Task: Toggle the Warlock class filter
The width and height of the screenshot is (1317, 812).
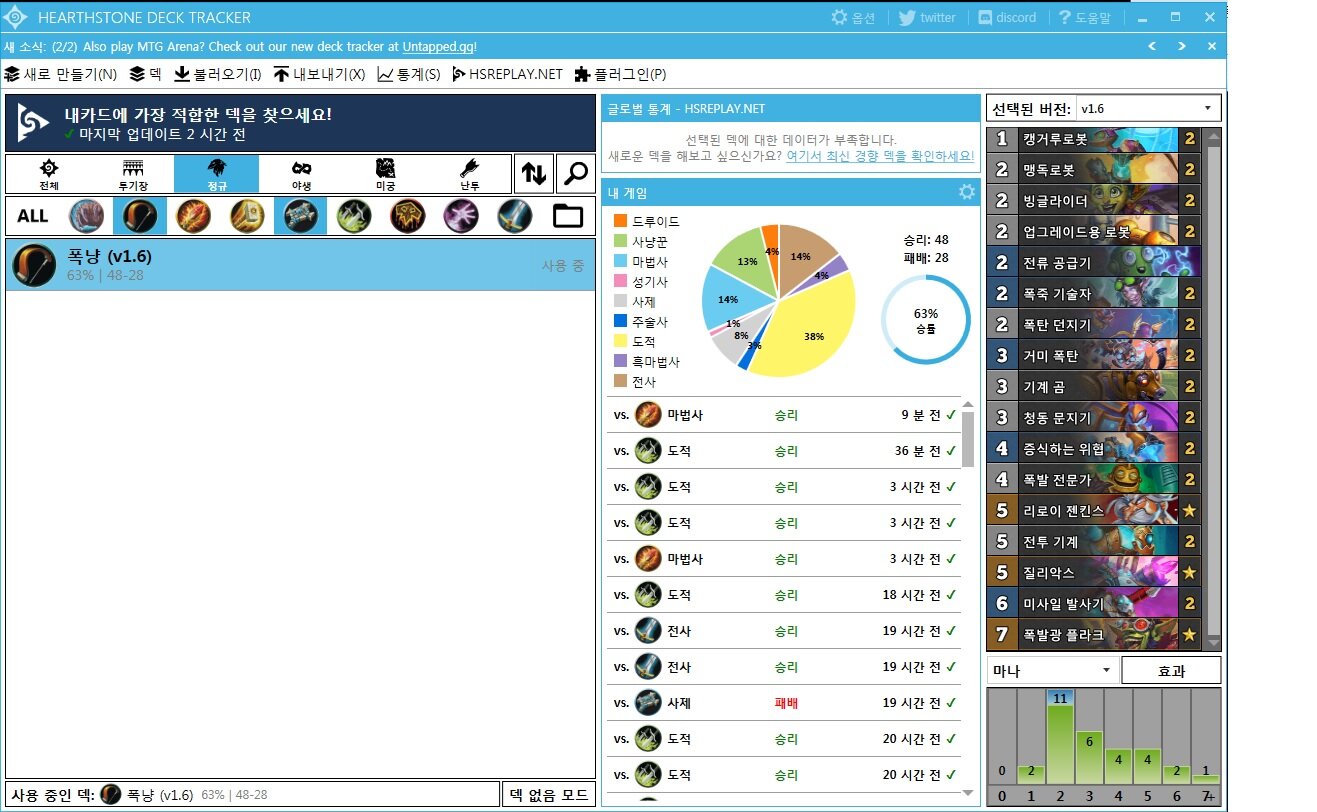Action: pos(462,215)
